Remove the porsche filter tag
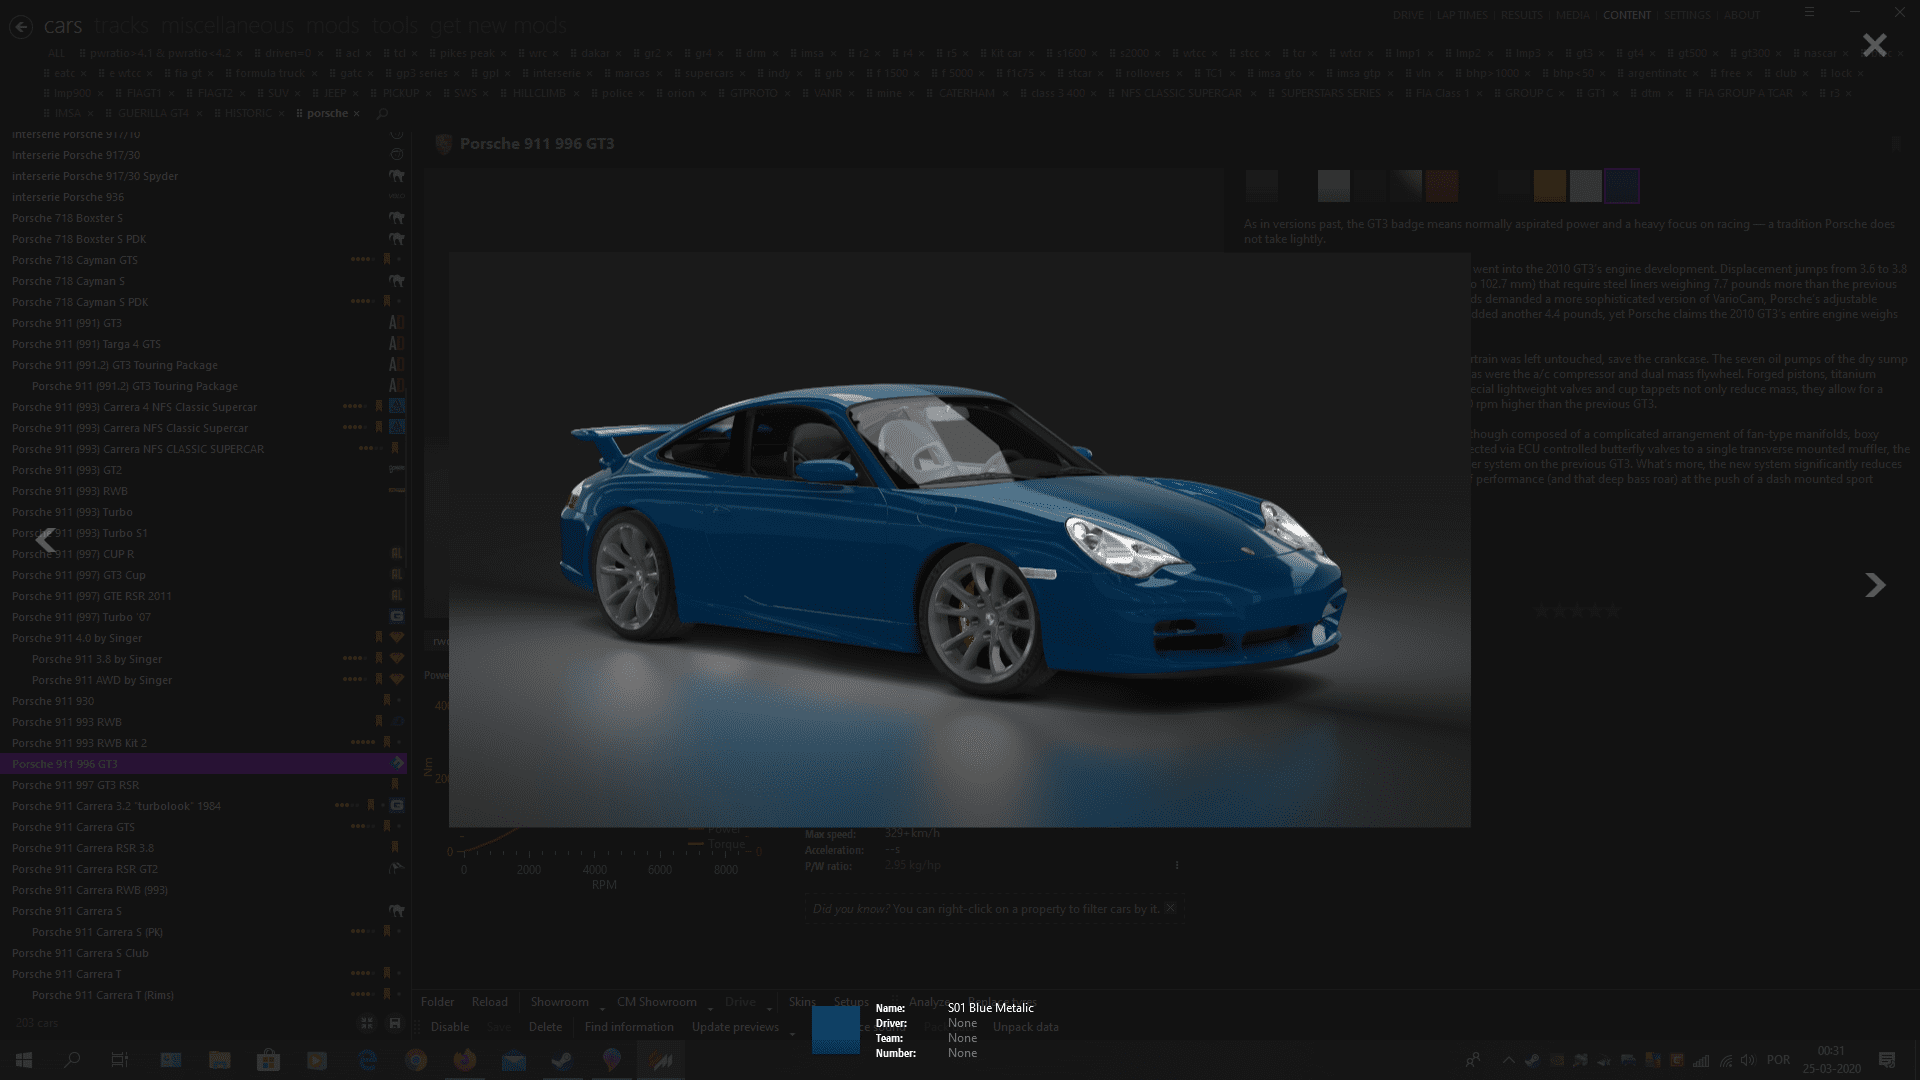 click(x=356, y=113)
